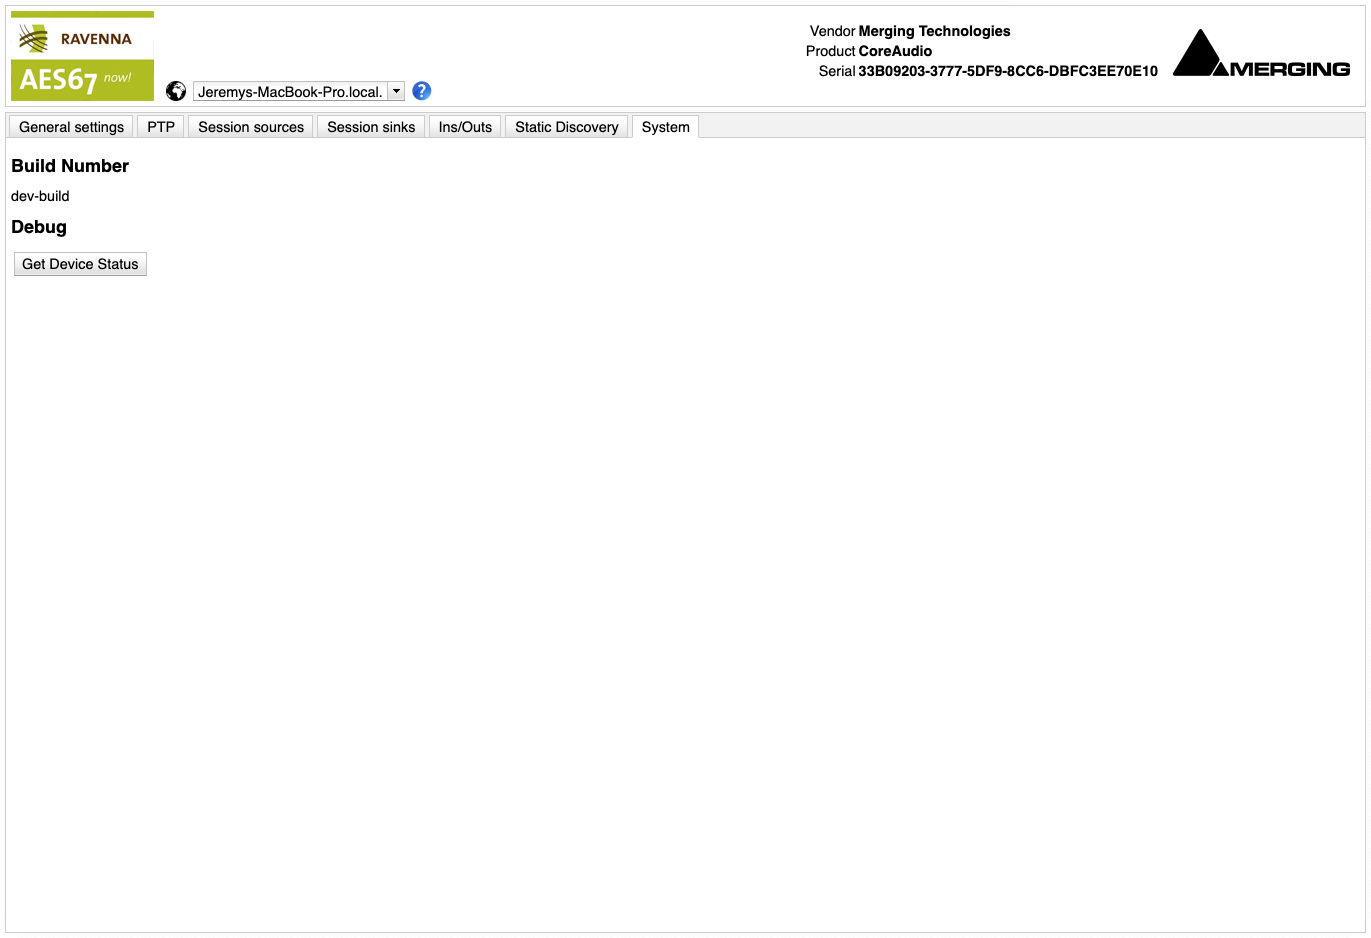
Task: Click the CoreAudio product name
Action: pyautogui.click(x=895, y=51)
